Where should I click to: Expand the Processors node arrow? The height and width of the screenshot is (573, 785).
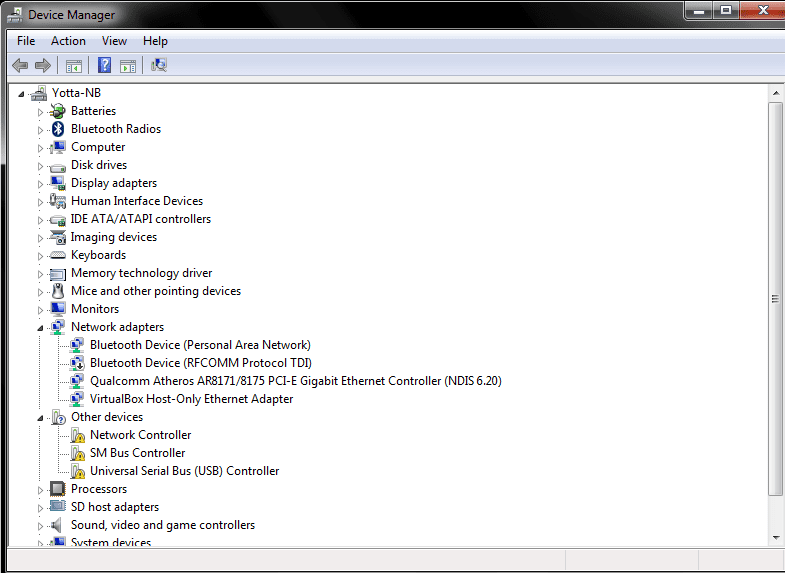click(40, 490)
